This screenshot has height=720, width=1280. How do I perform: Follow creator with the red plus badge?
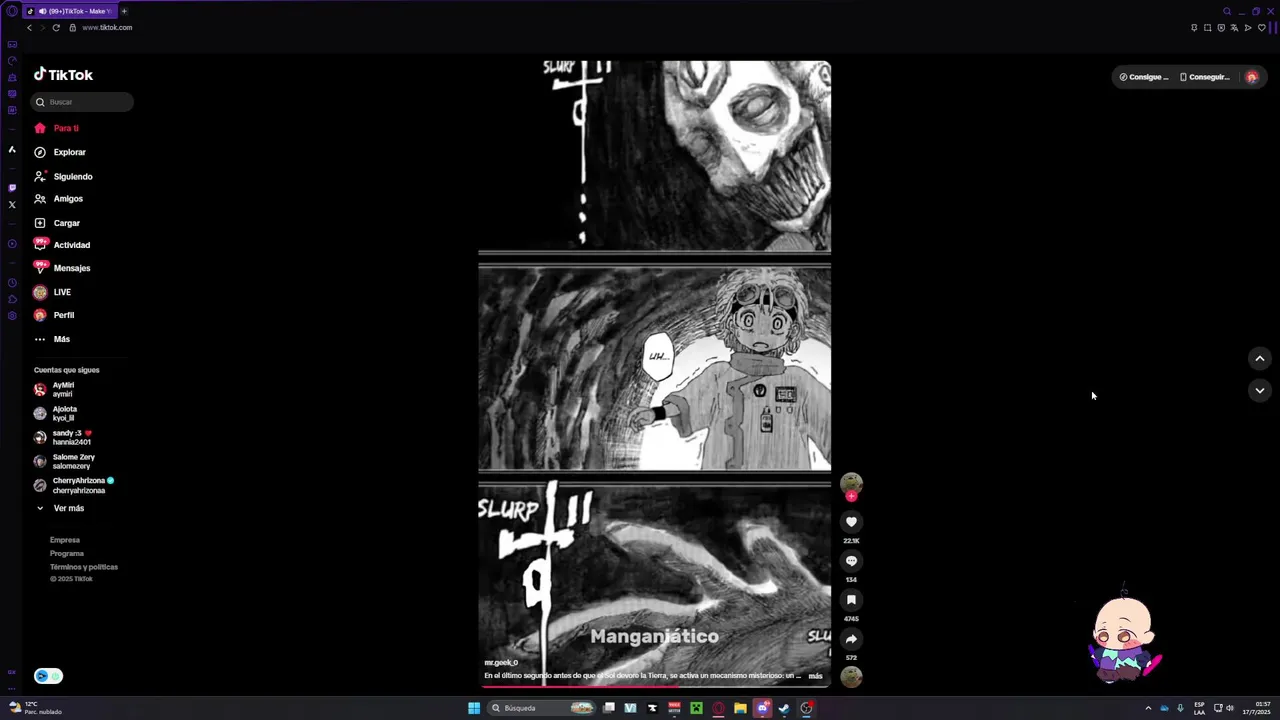click(x=851, y=496)
